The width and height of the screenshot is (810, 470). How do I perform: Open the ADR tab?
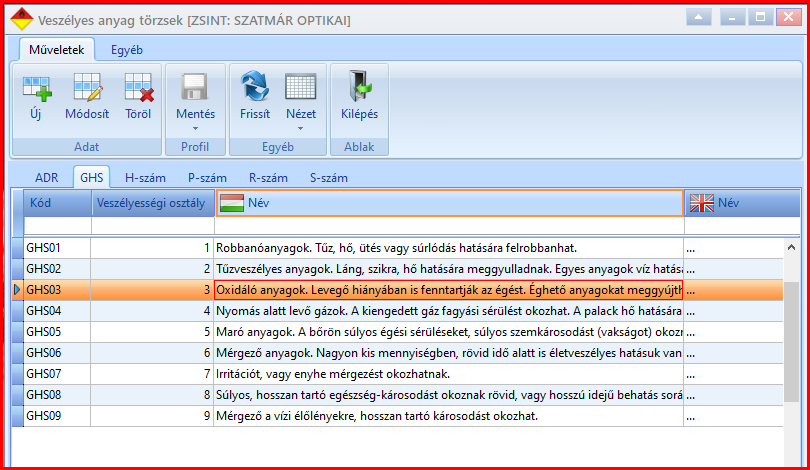(x=46, y=178)
